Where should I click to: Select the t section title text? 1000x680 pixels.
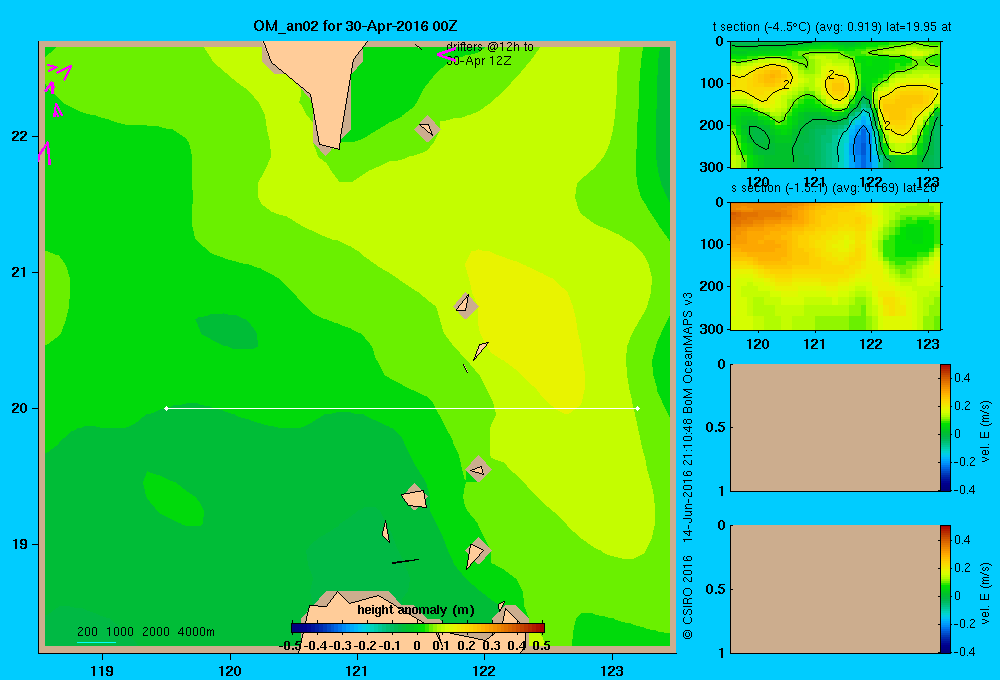[x=832, y=27]
